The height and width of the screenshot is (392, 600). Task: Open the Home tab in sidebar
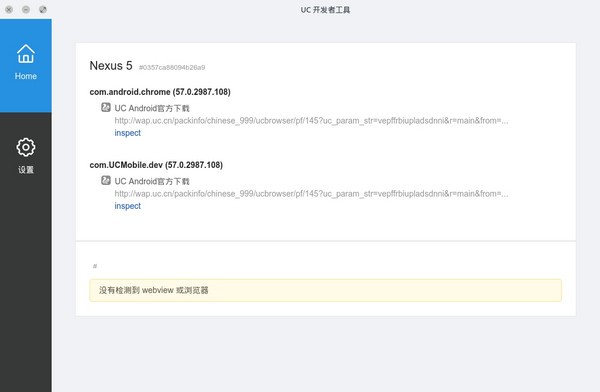pyautogui.click(x=26, y=65)
